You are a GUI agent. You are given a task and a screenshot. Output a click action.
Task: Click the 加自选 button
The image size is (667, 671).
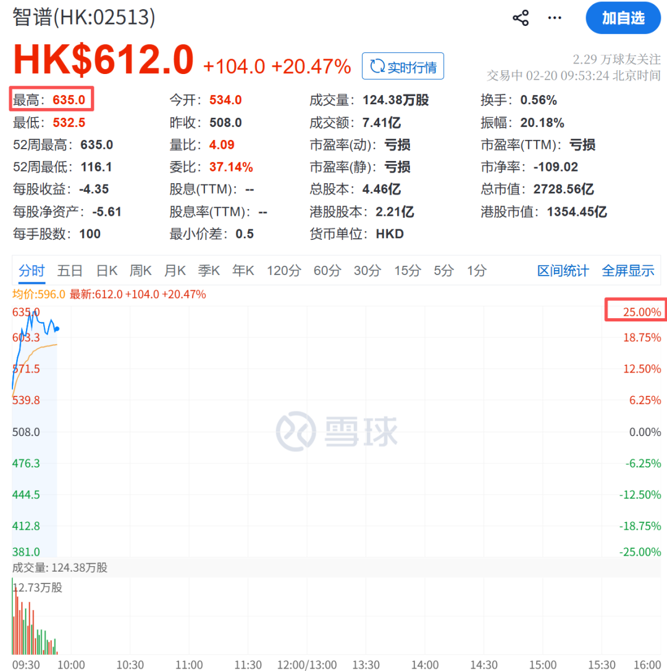pos(623,18)
